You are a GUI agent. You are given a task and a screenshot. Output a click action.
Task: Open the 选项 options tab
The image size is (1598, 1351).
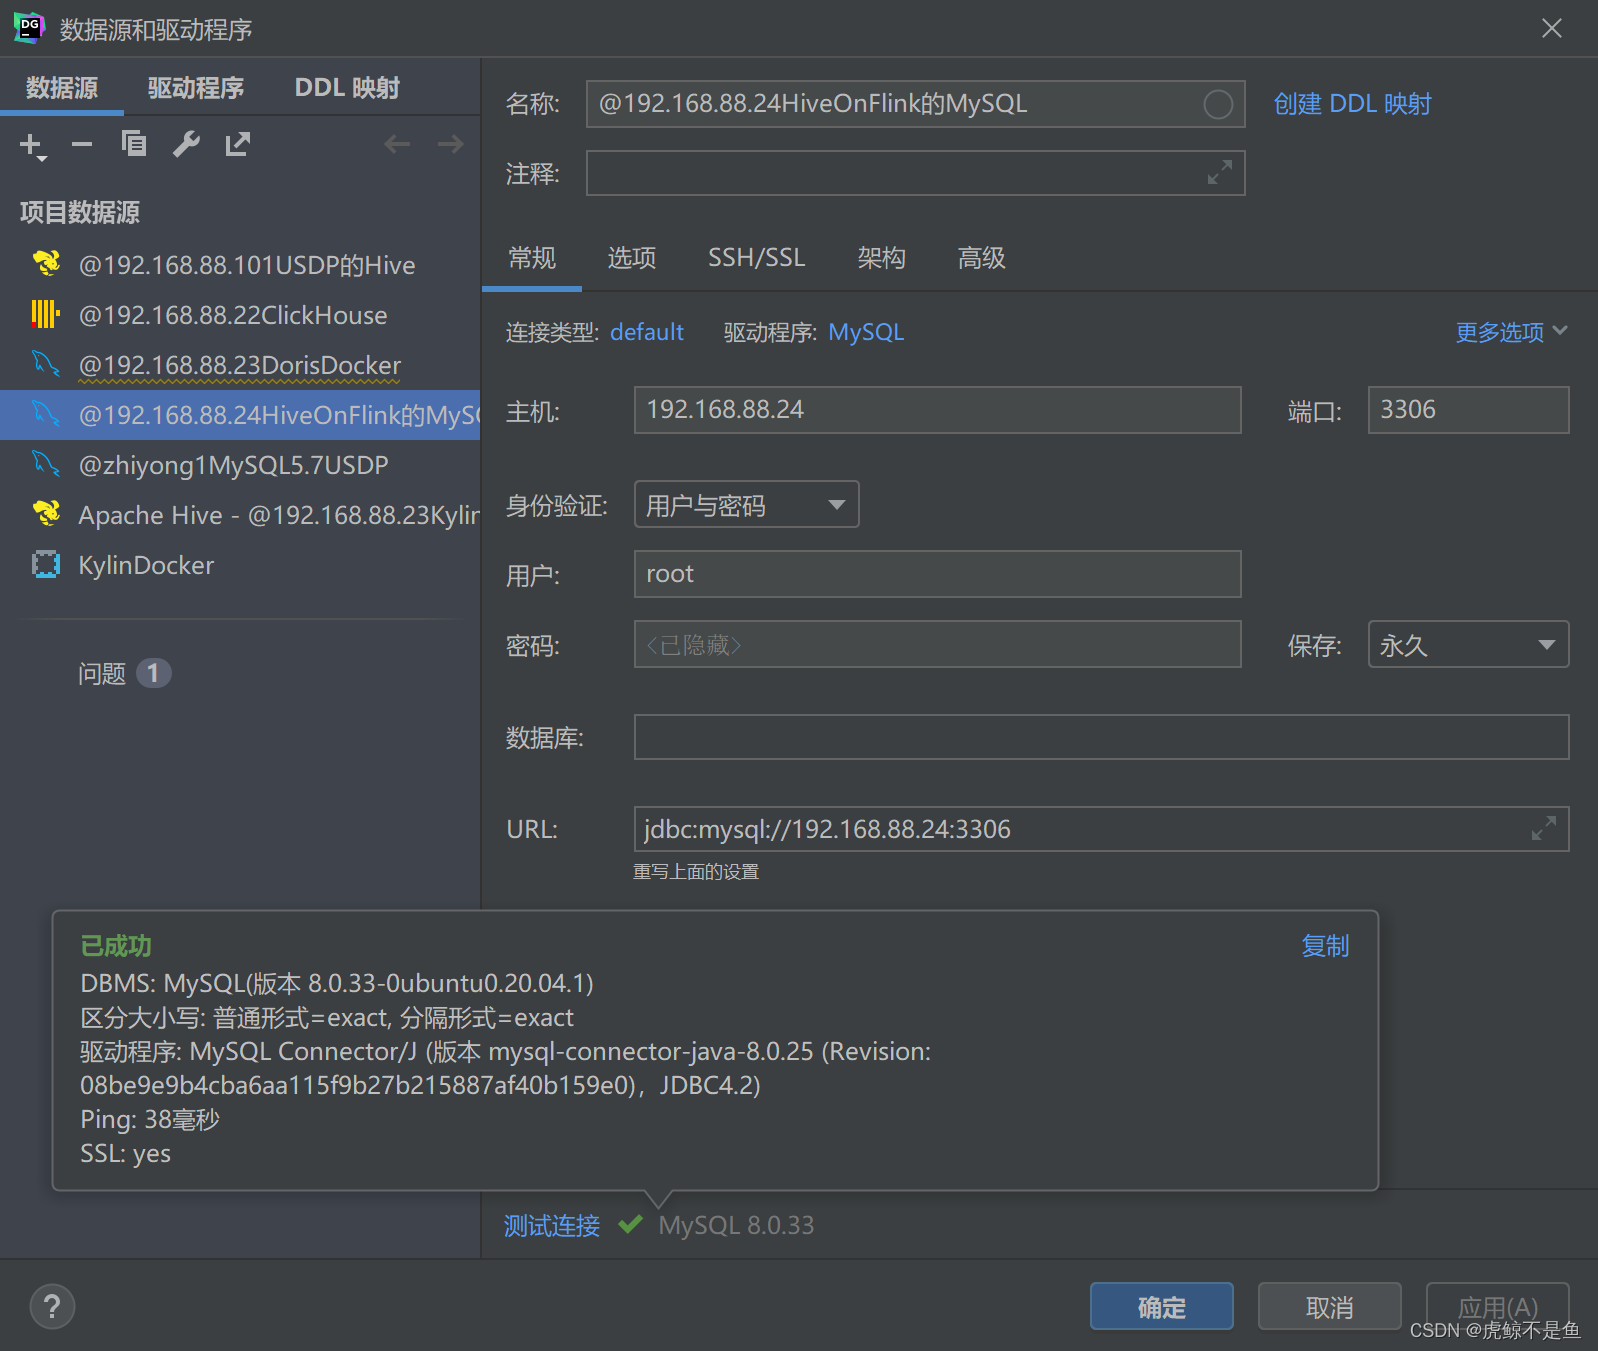[632, 258]
